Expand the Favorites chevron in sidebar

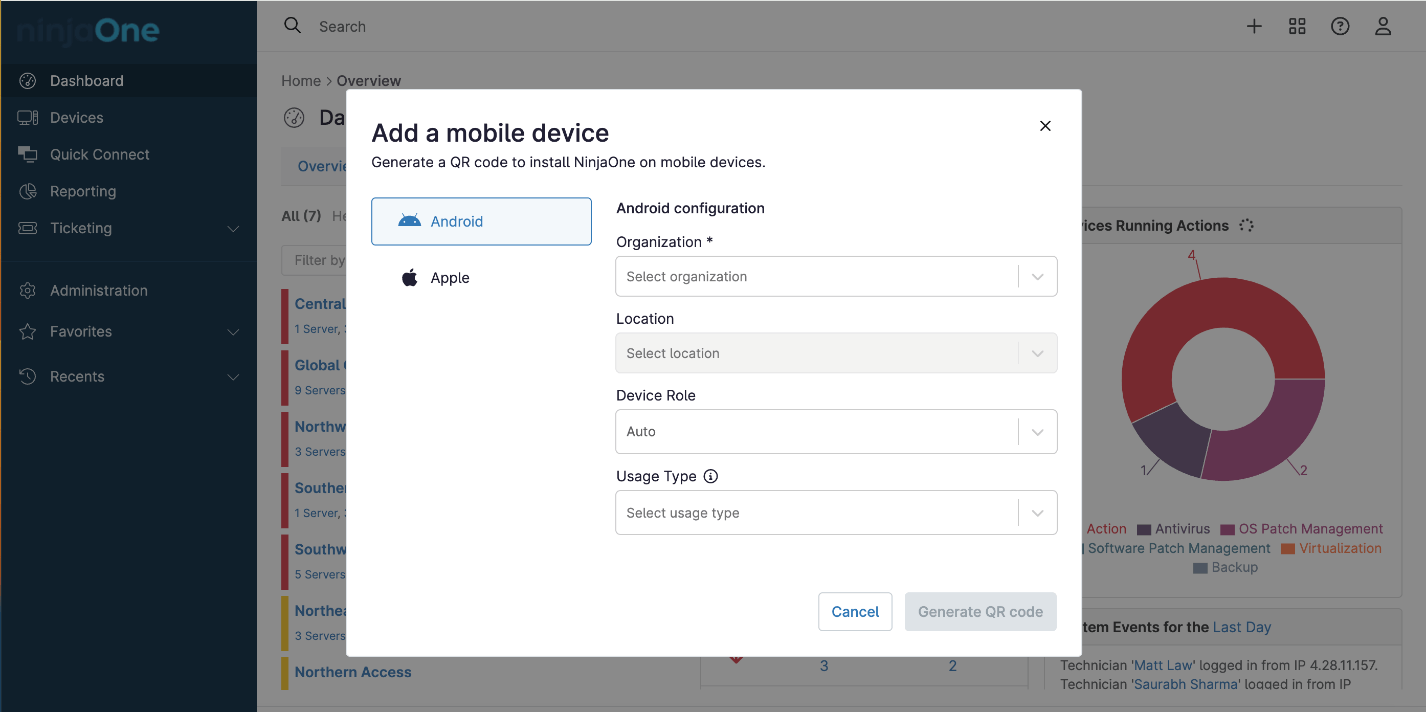coord(233,332)
